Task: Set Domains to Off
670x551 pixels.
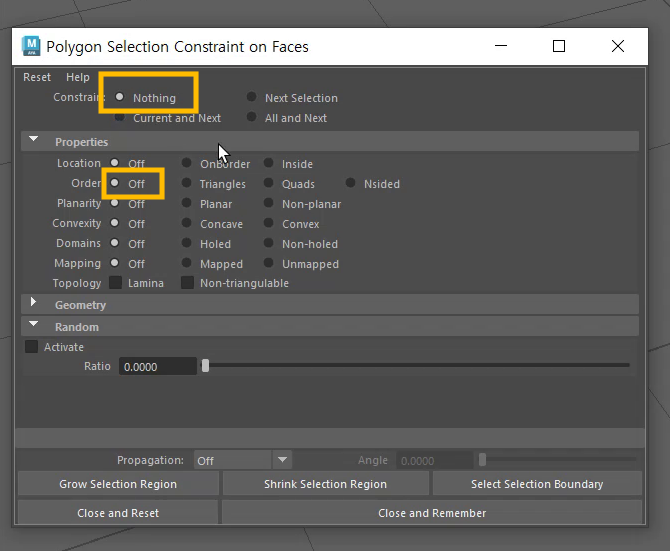Action: coord(114,243)
